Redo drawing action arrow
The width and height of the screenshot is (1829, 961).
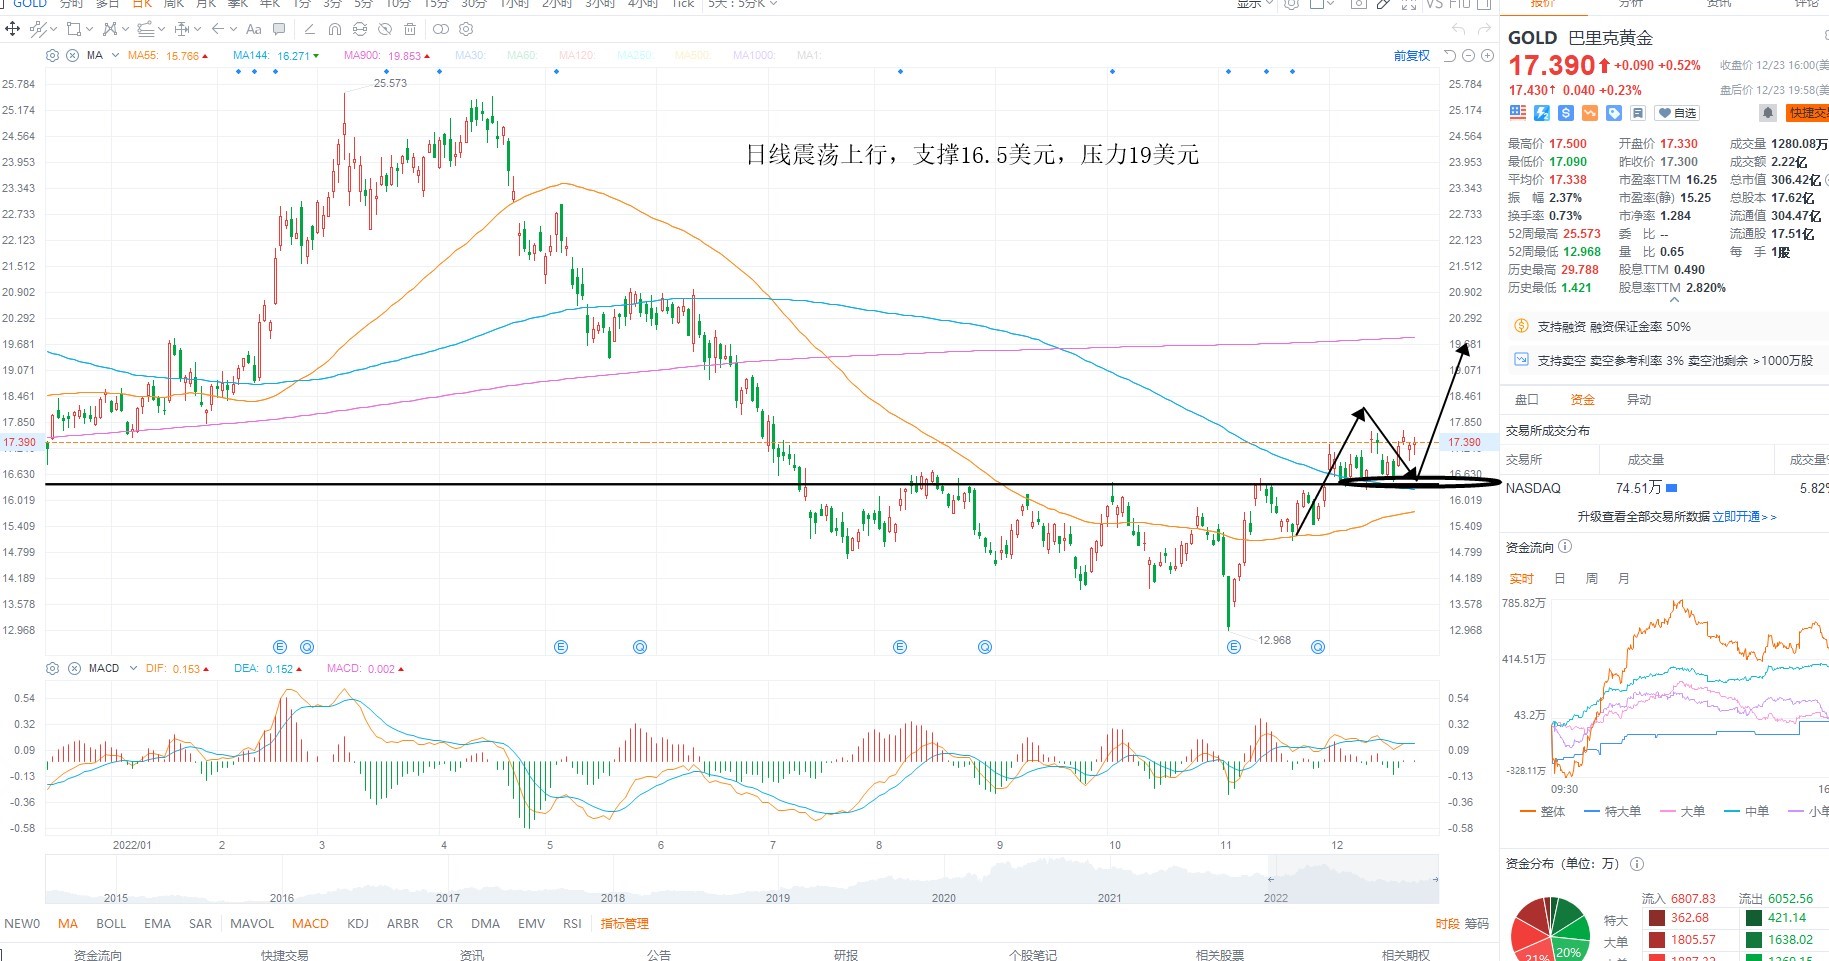[1486, 29]
